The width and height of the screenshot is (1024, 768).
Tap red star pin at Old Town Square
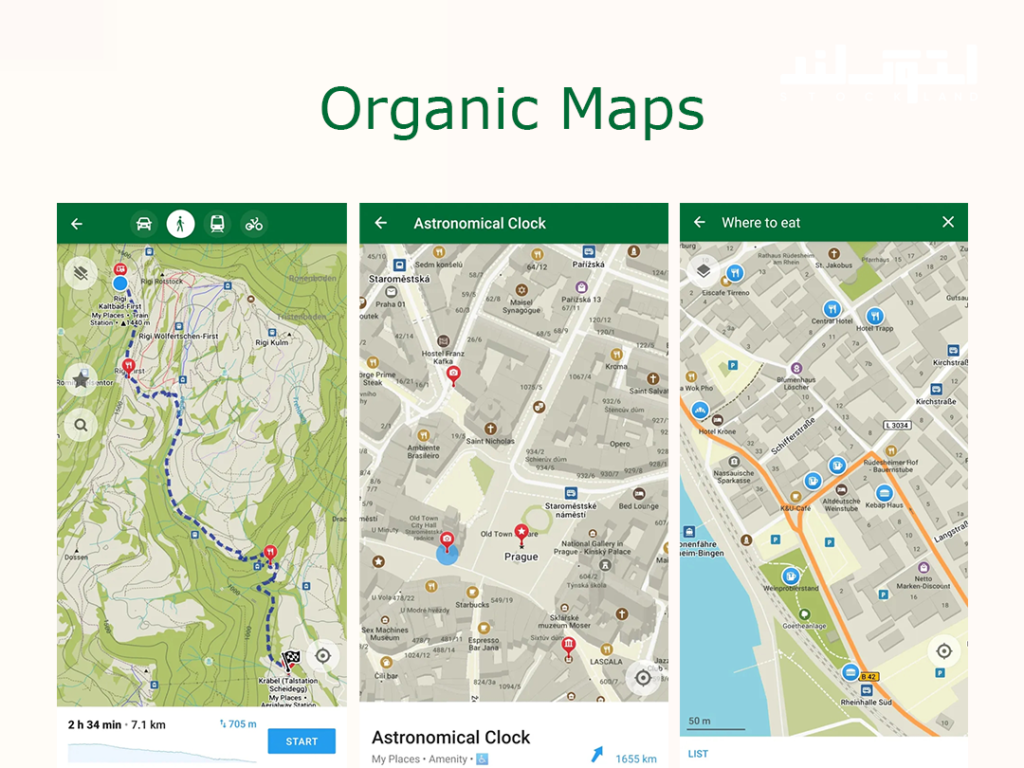coord(521,534)
